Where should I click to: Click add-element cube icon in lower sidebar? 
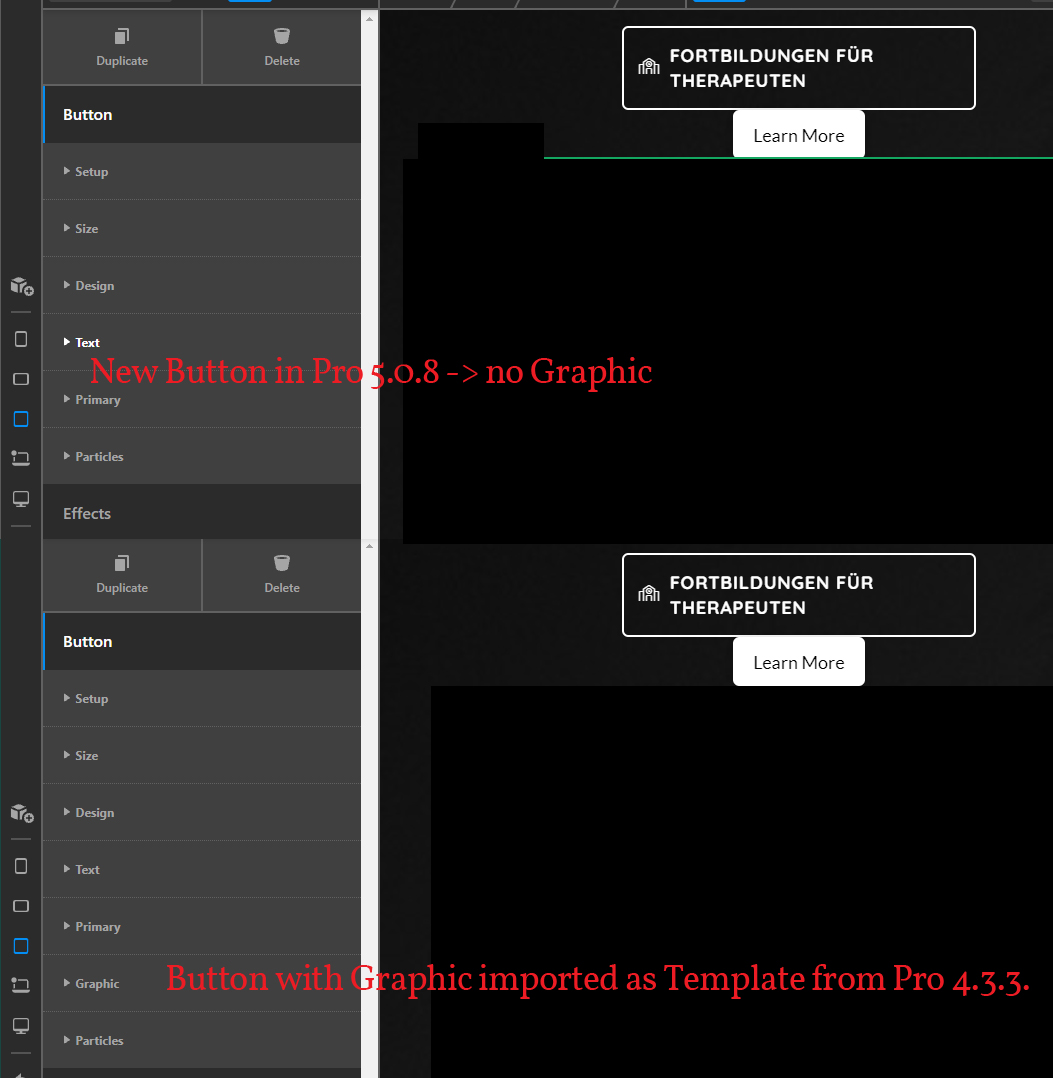pyautogui.click(x=21, y=813)
